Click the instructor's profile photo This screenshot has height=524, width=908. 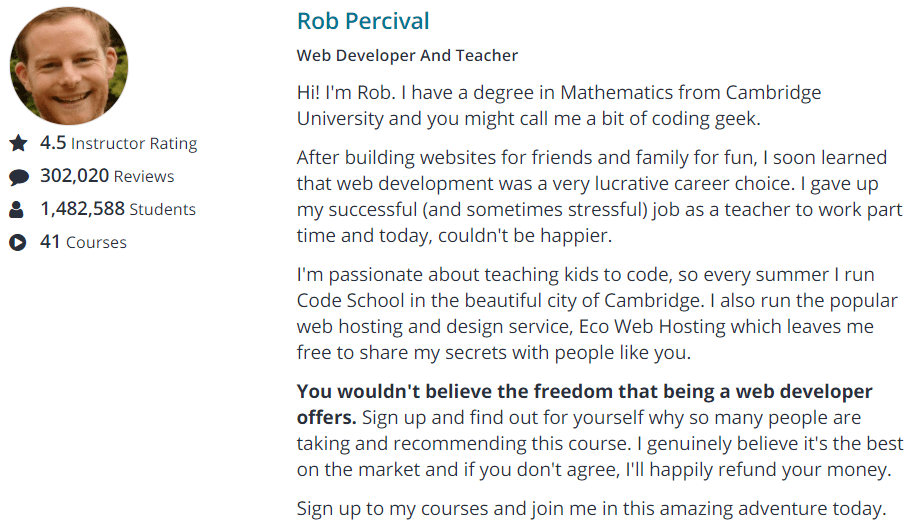click(69, 66)
